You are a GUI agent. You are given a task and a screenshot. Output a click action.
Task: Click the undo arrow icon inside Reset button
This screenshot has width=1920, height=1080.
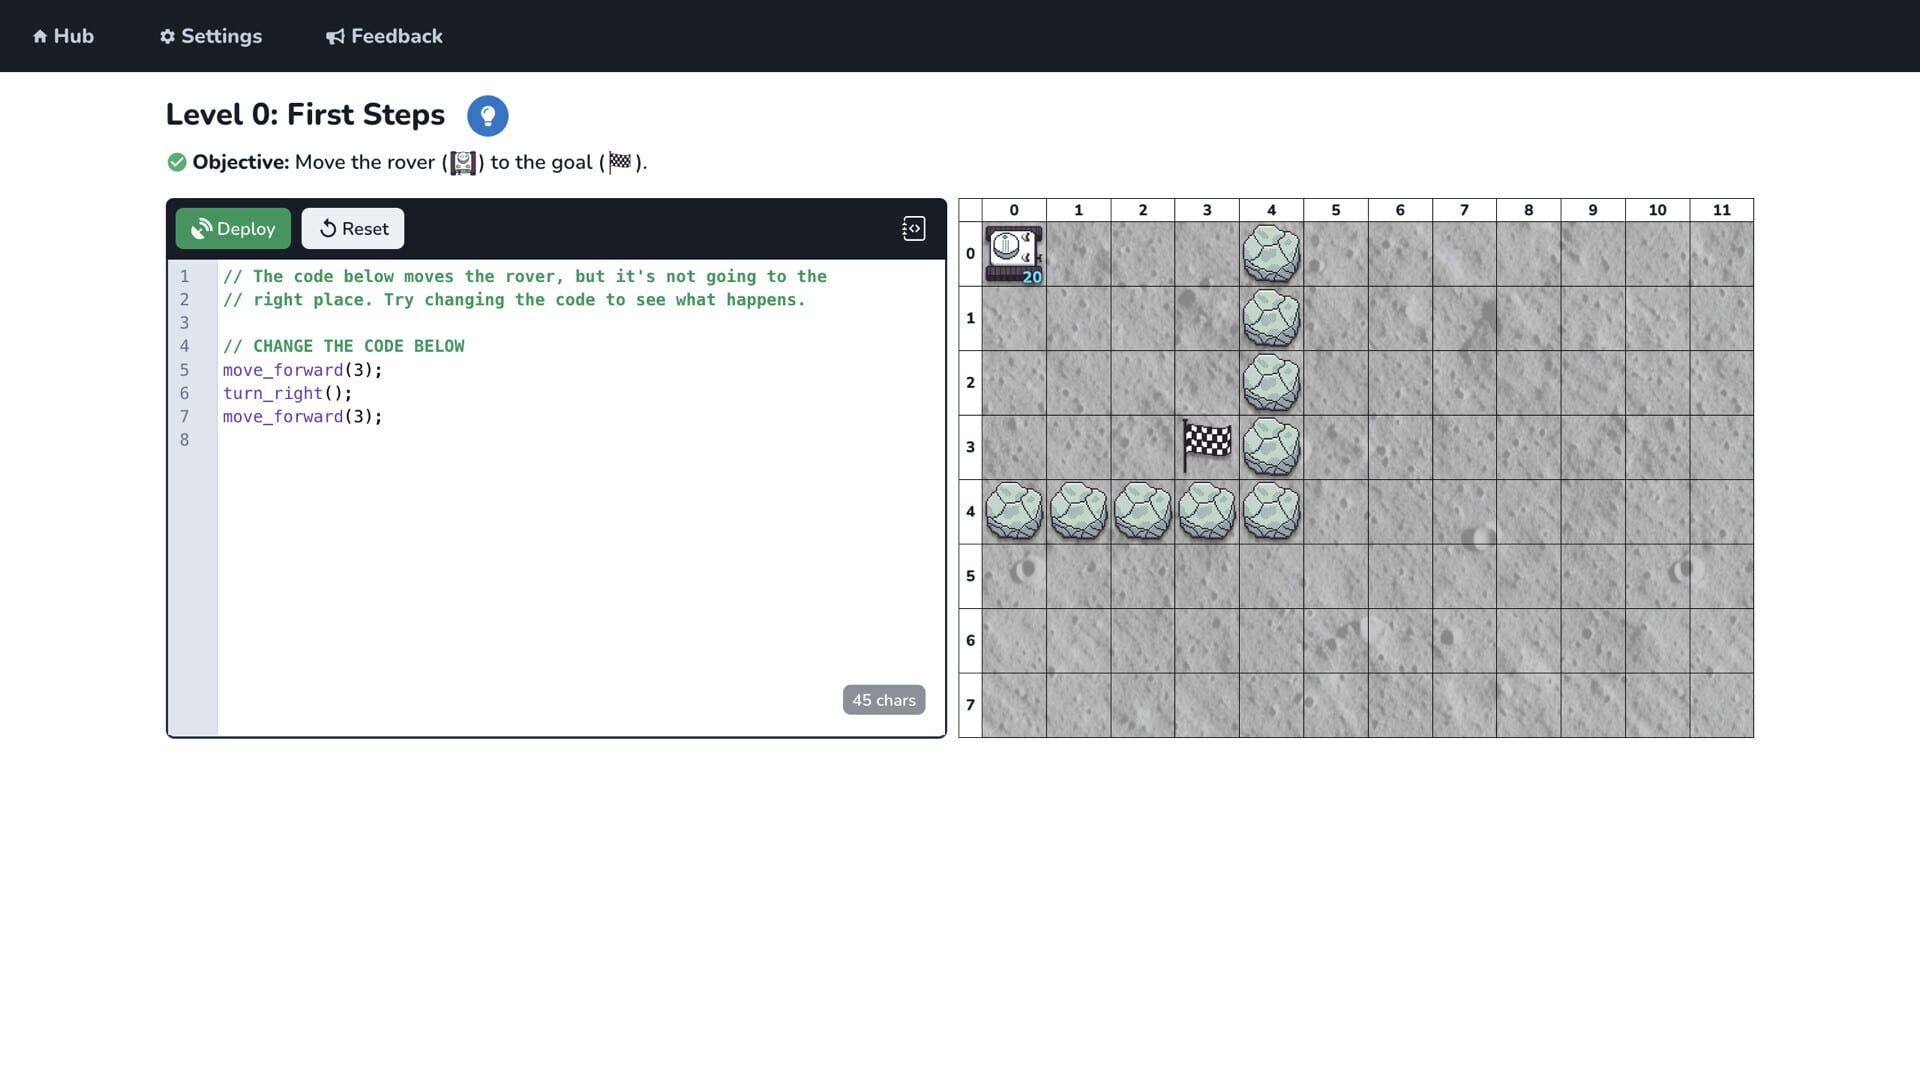[x=326, y=228]
